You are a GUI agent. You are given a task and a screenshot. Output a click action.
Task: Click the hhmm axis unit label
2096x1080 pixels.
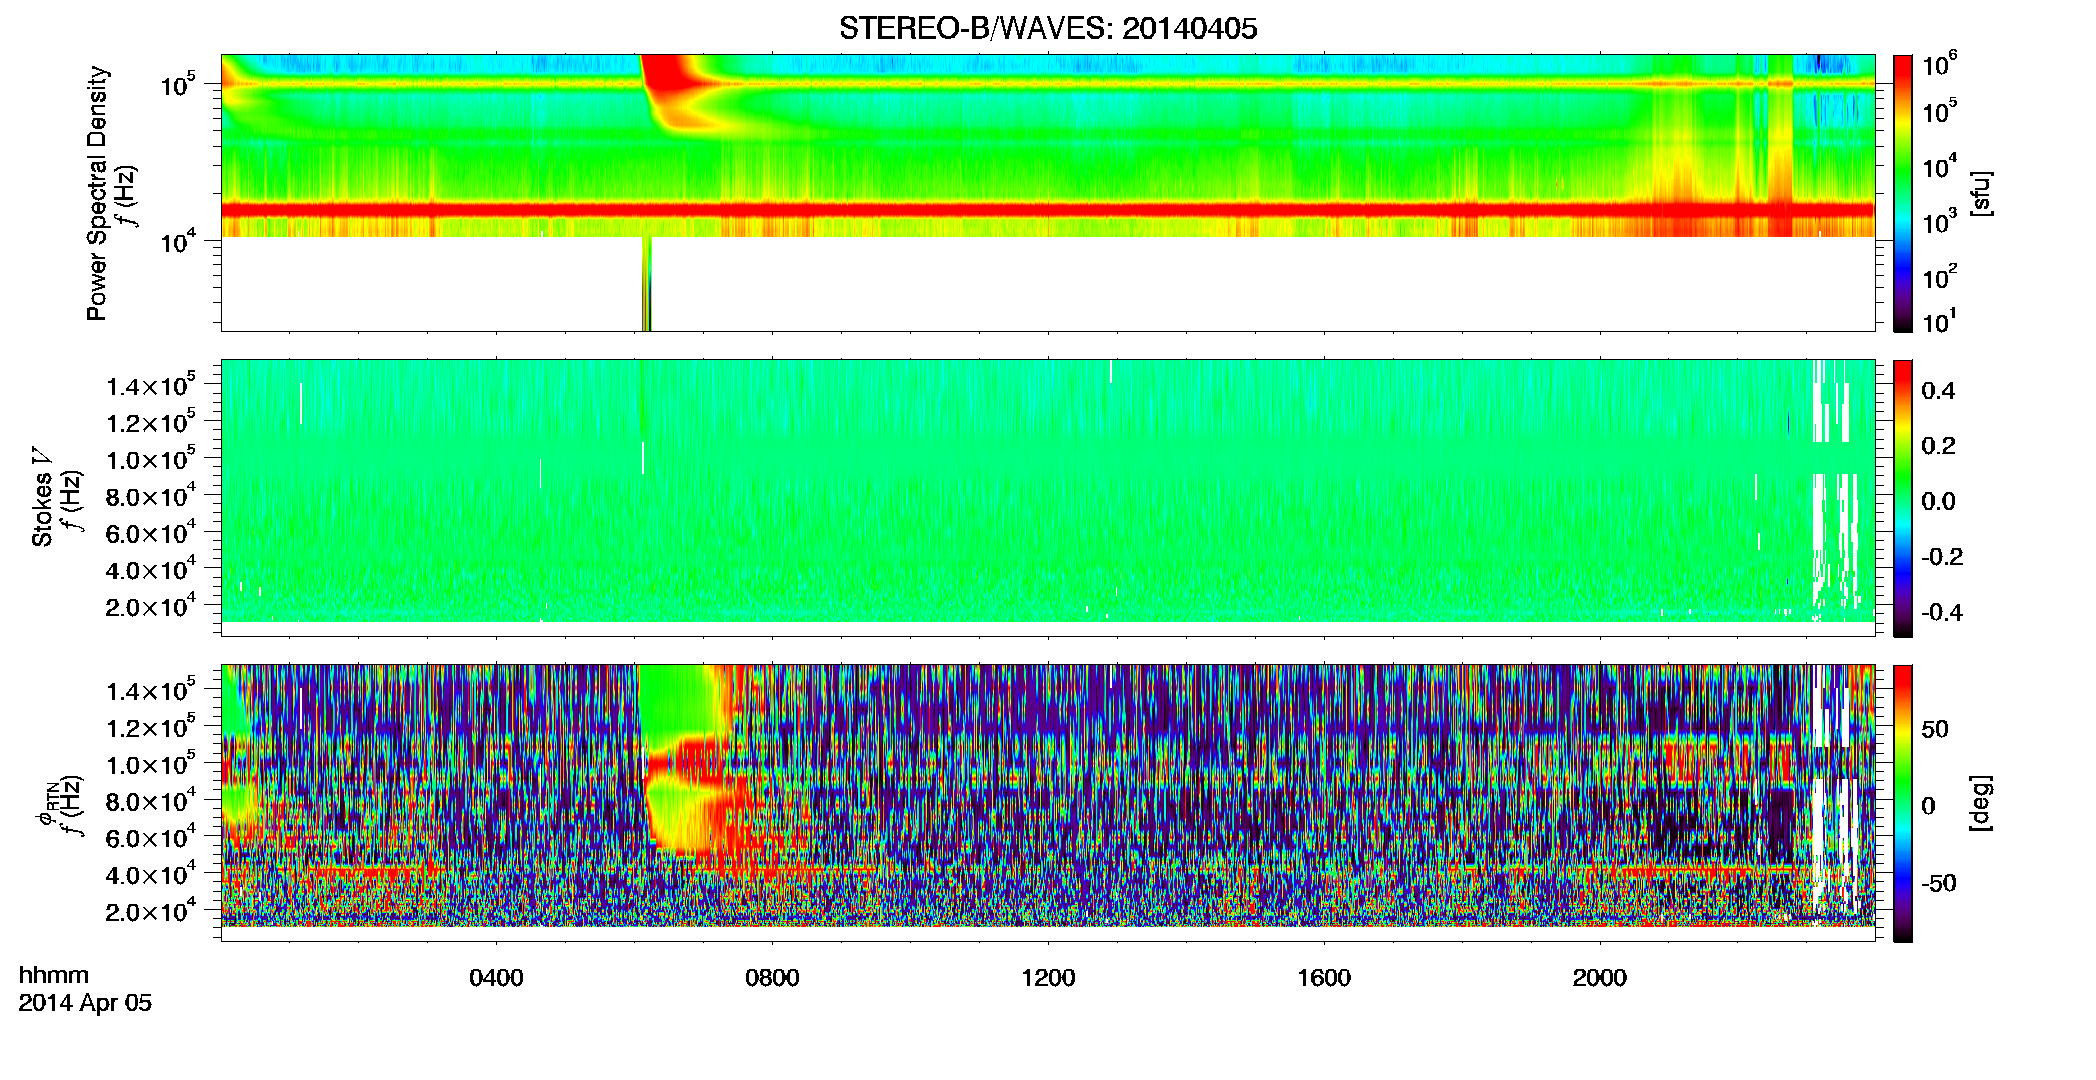[54, 976]
